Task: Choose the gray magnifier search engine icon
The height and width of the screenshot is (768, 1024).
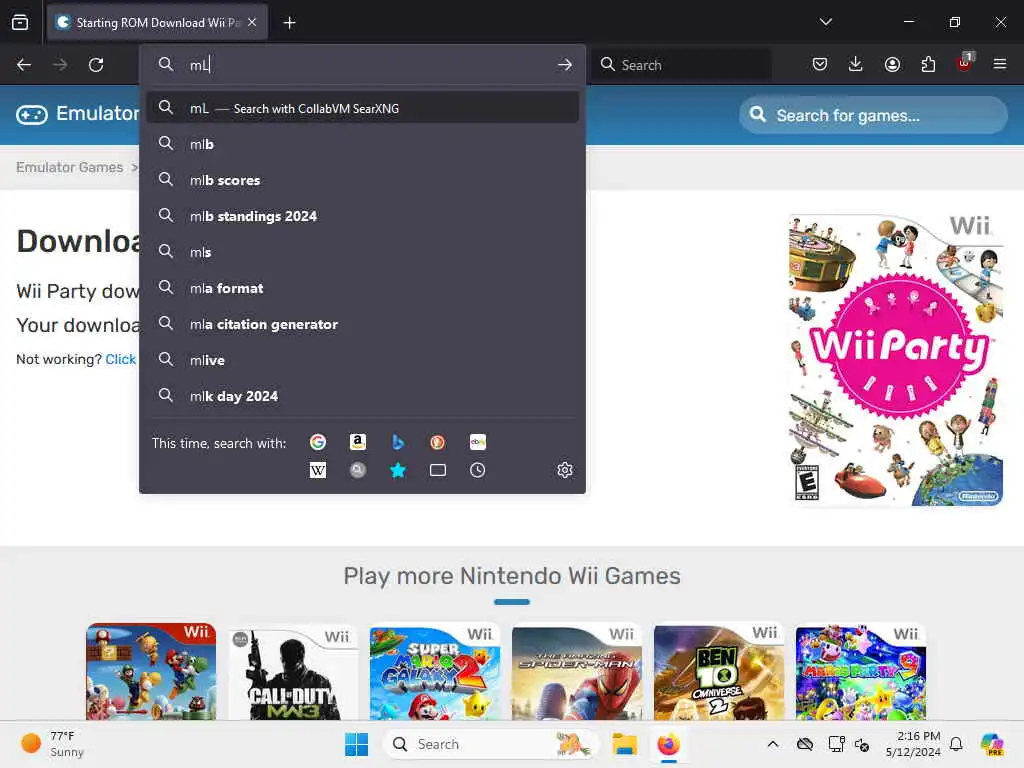Action: pyautogui.click(x=357, y=470)
